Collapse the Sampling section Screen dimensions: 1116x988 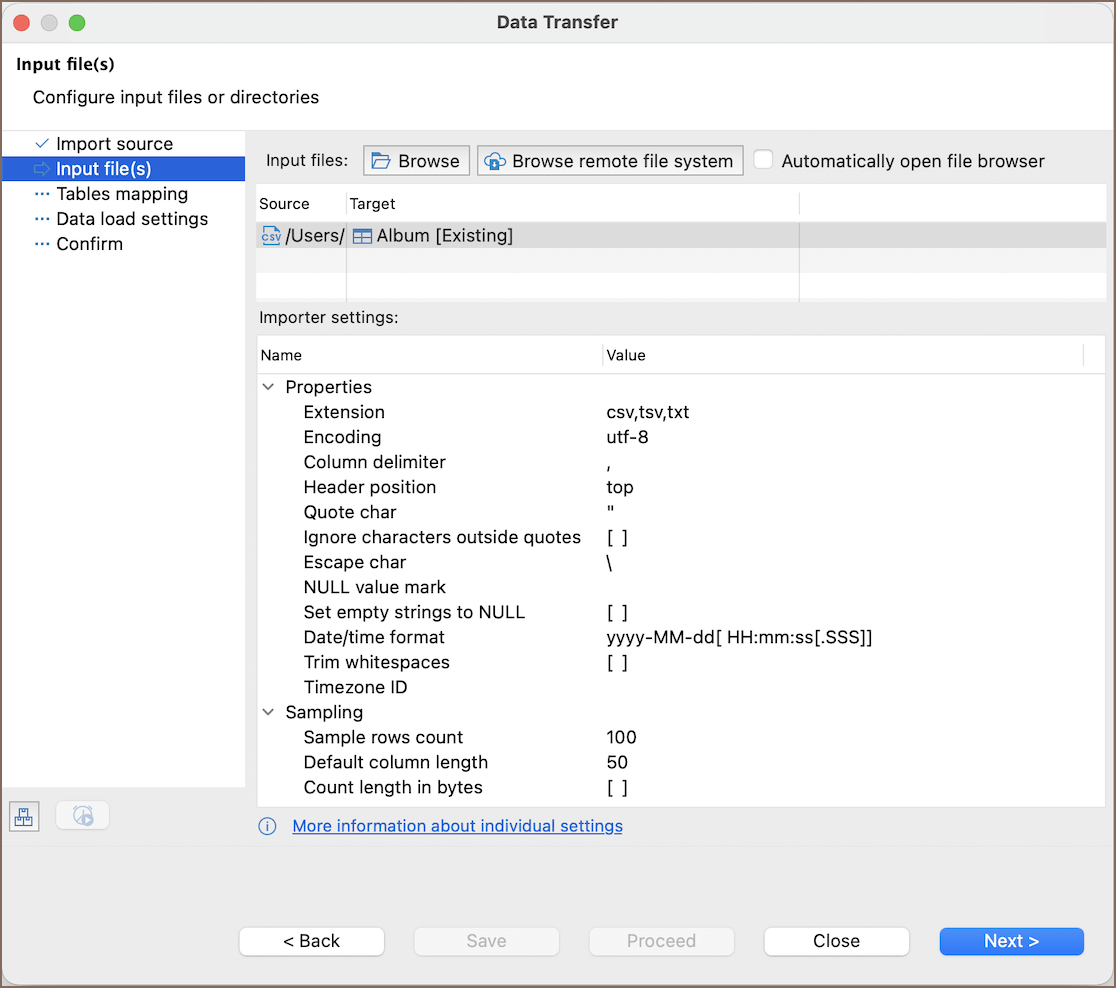(x=268, y=712)
